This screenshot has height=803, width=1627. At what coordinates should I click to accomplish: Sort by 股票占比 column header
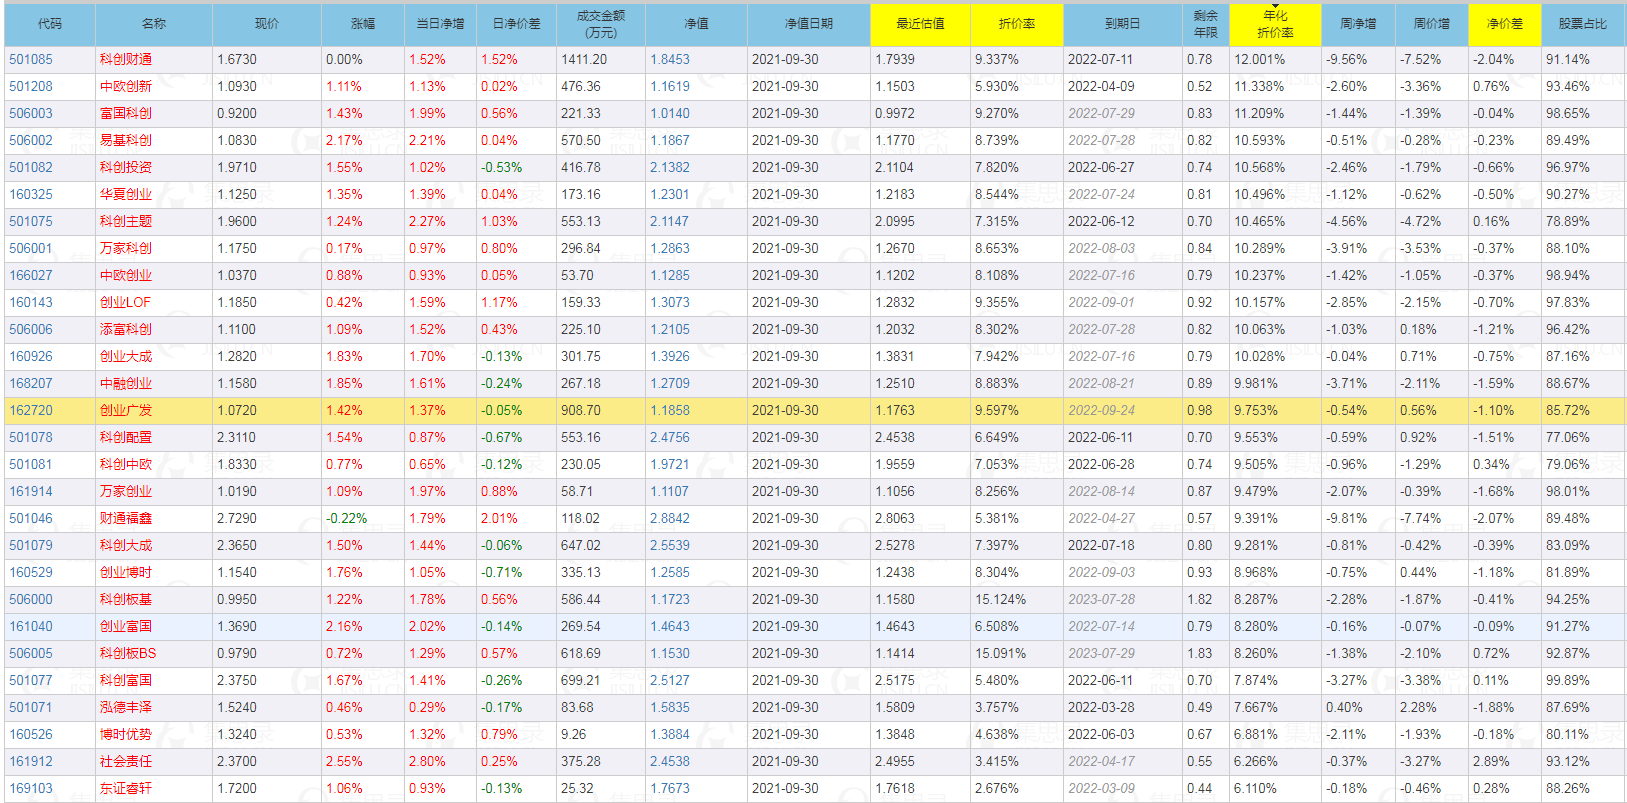1582,24
